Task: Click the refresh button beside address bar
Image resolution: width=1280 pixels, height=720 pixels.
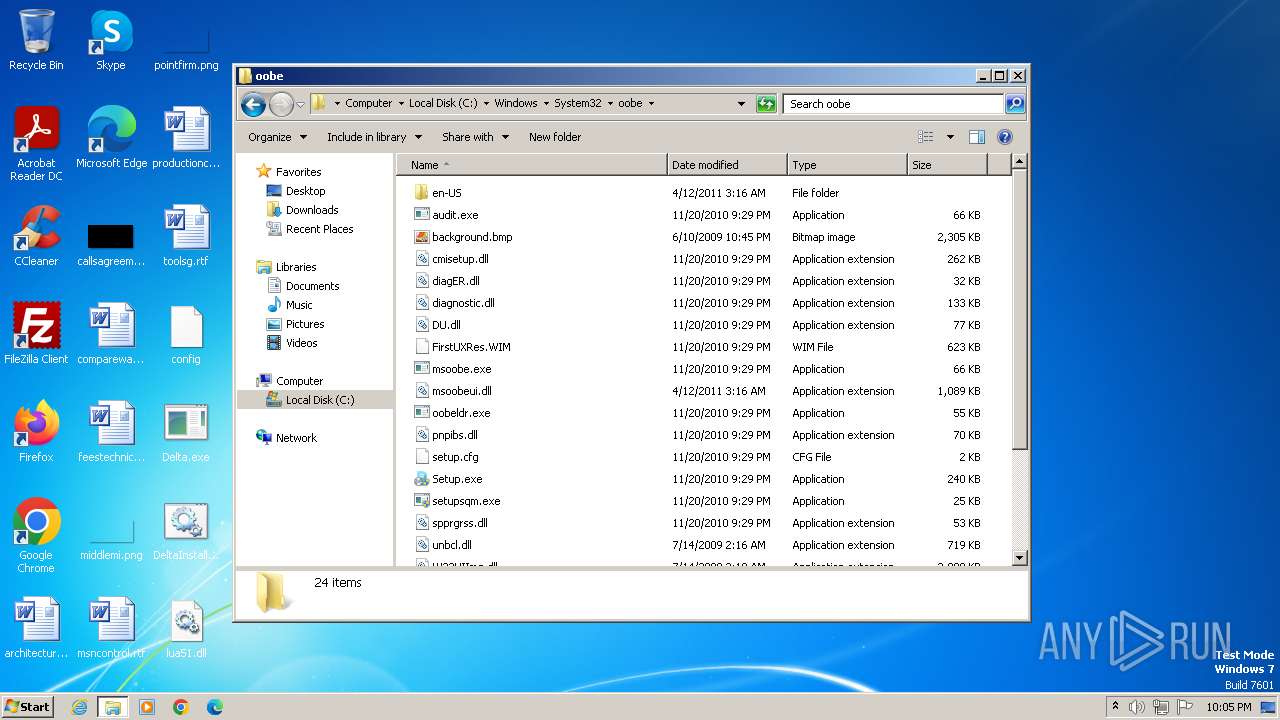Action: click(766, 104)
